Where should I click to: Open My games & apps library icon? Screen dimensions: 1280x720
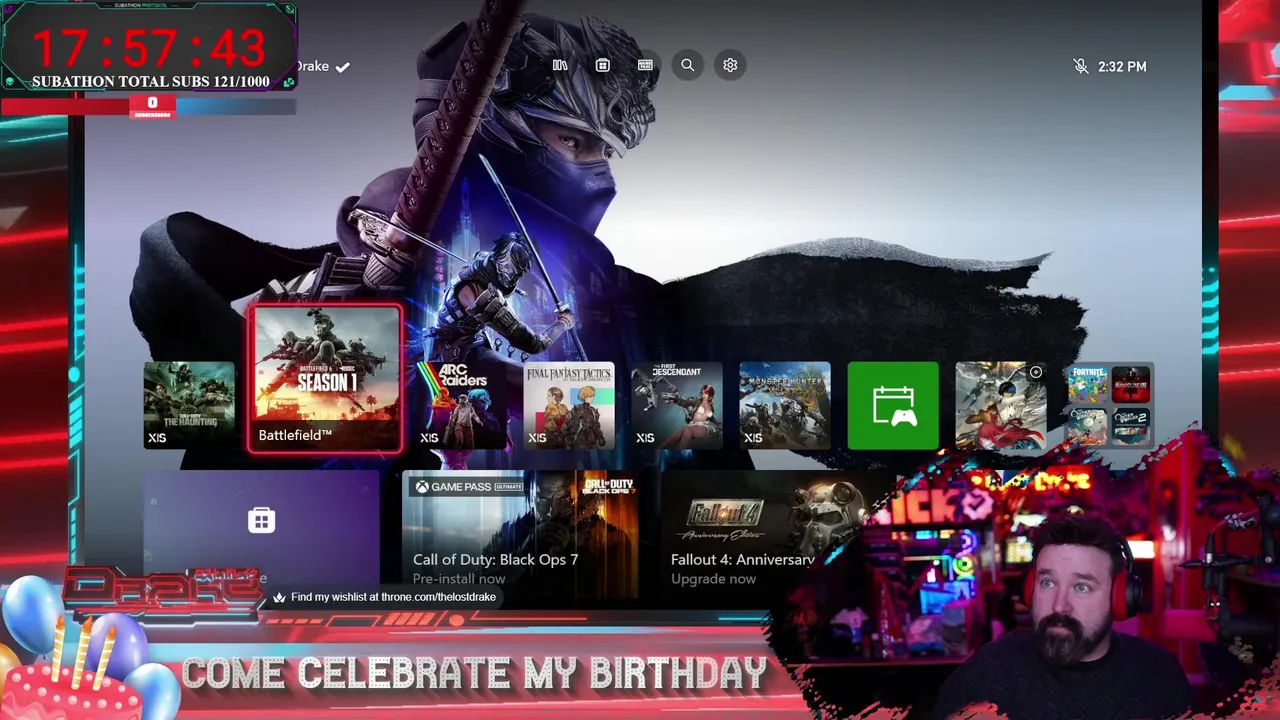(560, 65)
